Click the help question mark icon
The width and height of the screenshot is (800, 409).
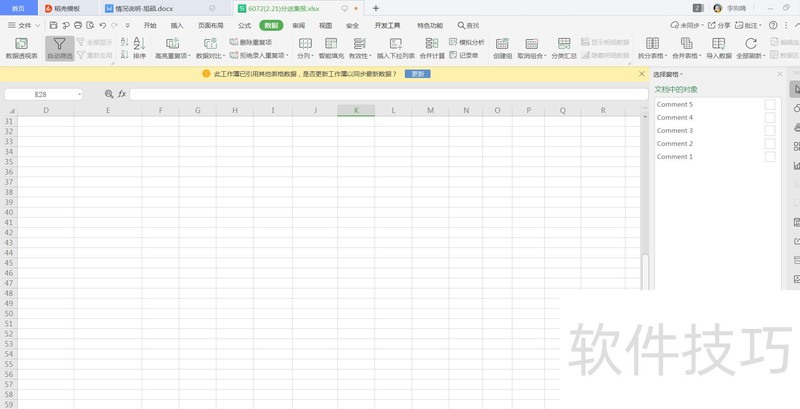pos(773,25)
